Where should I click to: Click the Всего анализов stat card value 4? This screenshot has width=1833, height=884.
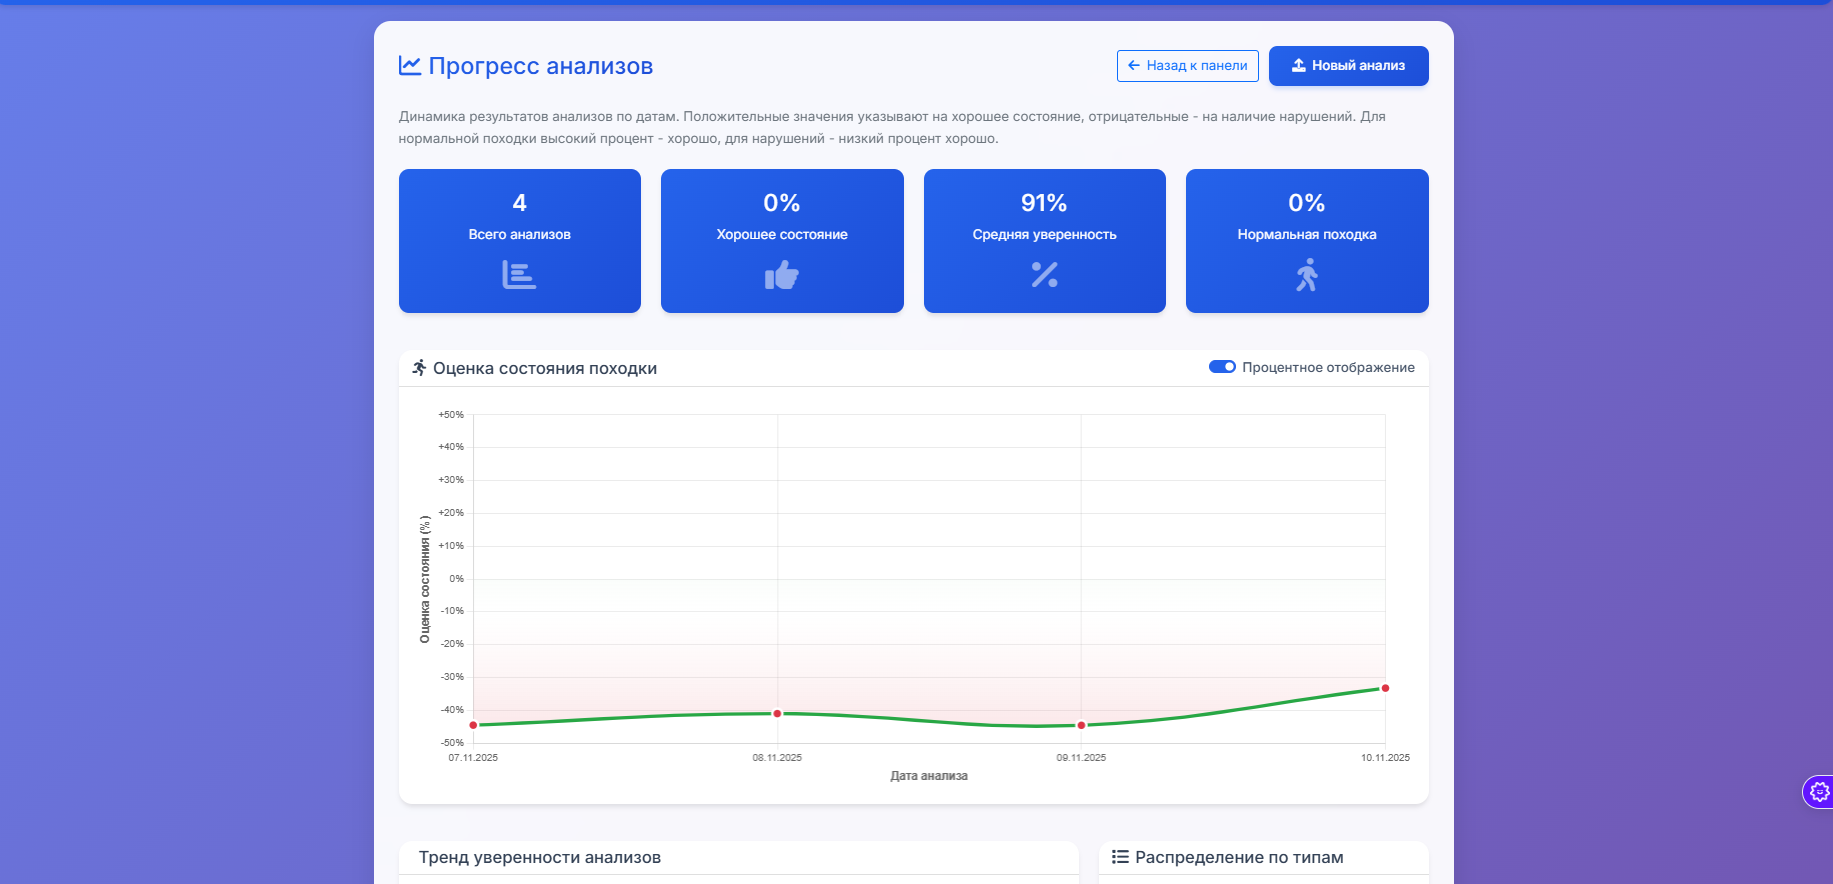click(x=519, y=203)
